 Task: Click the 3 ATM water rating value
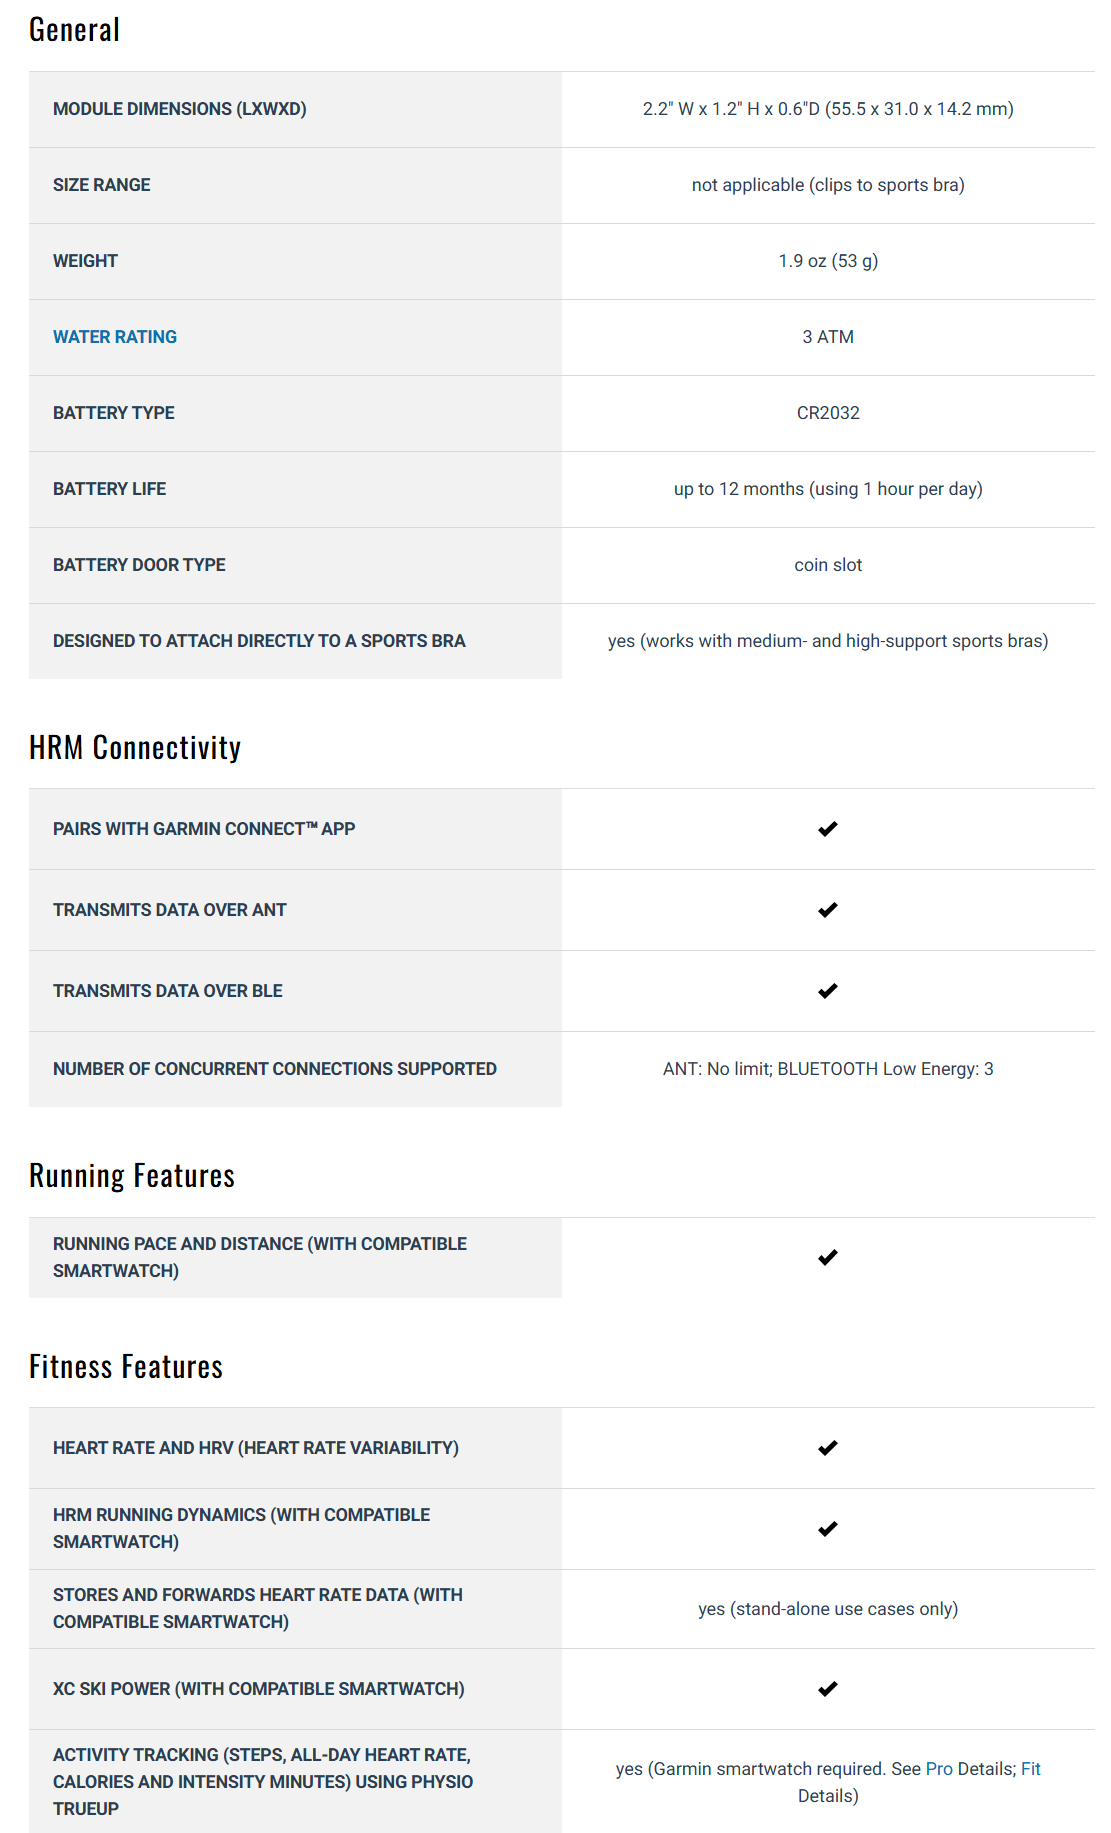(x=828, y=337)
